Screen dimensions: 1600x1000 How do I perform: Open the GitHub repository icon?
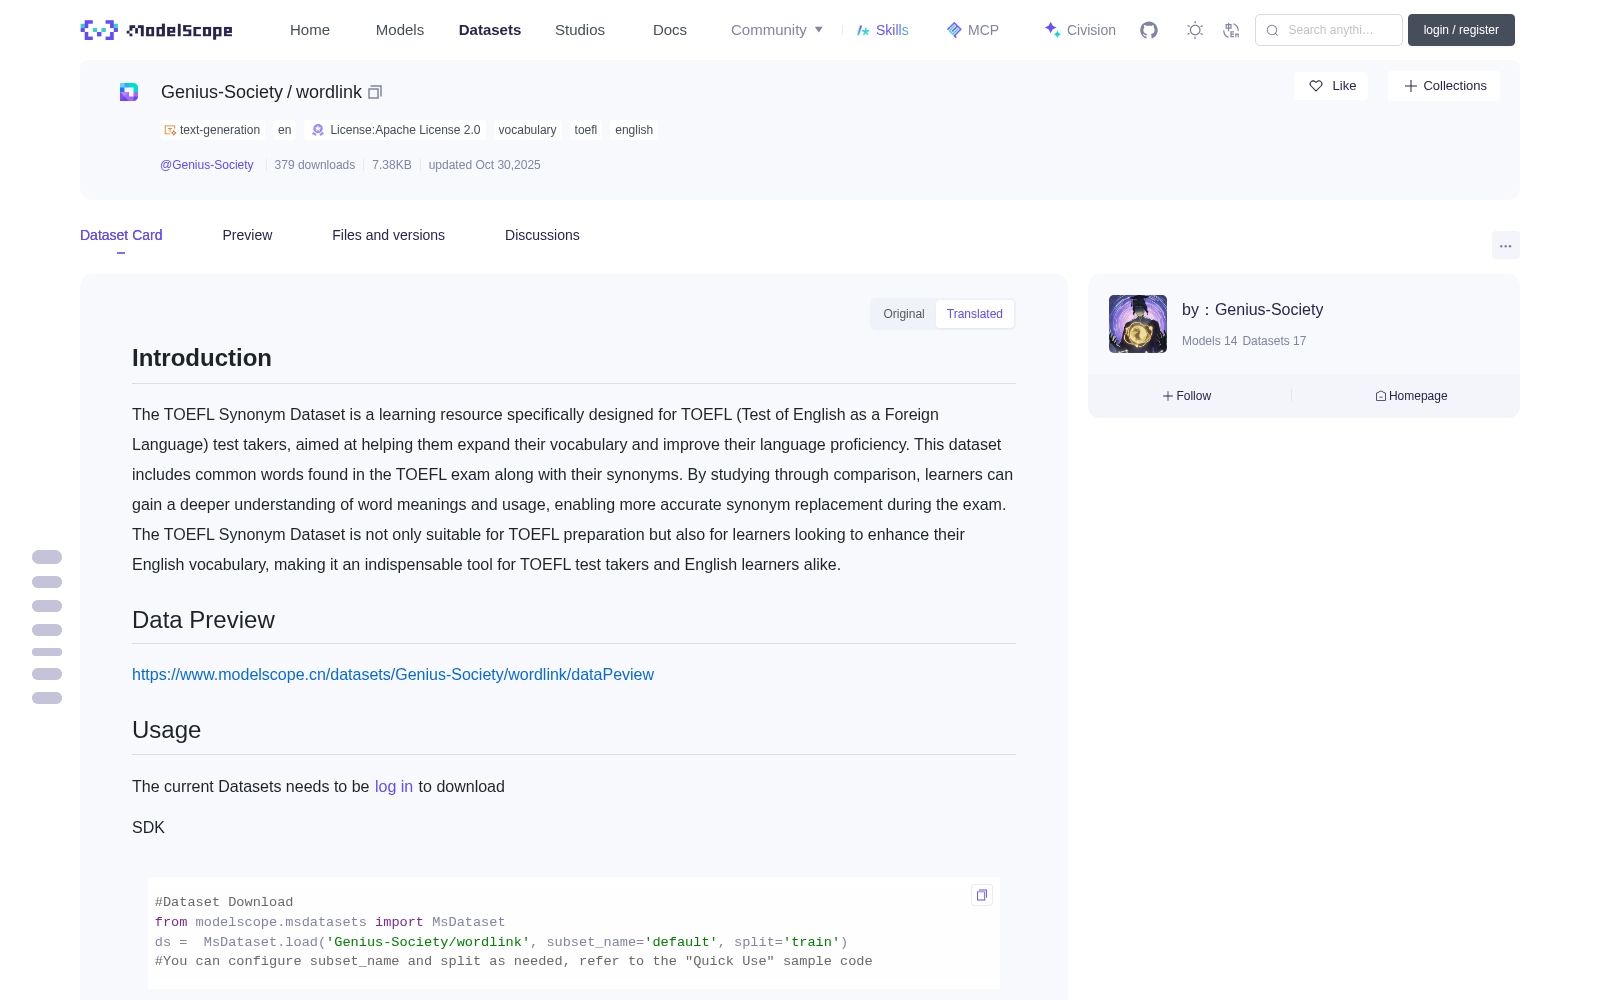coord(1149,30)
